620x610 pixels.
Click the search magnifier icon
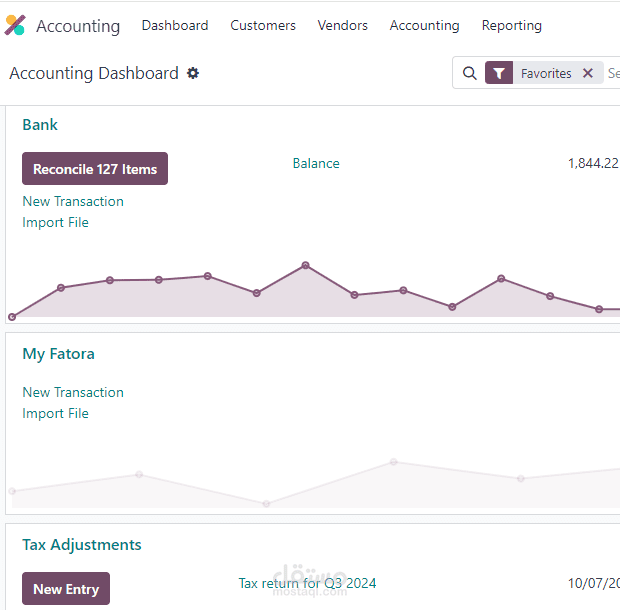tap(470, 73)
